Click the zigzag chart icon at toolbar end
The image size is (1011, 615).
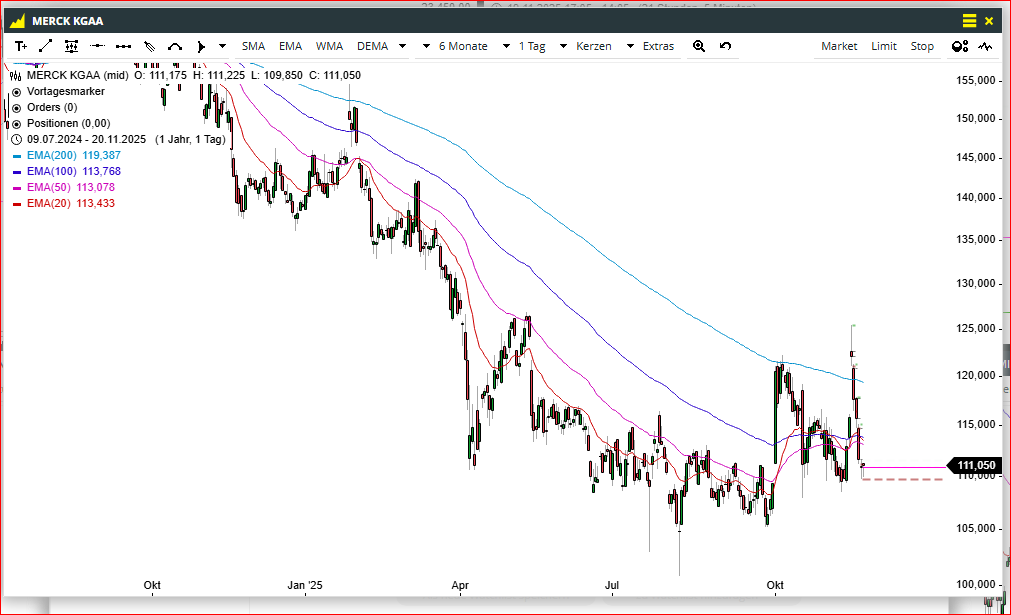click(x=985, y=46)
